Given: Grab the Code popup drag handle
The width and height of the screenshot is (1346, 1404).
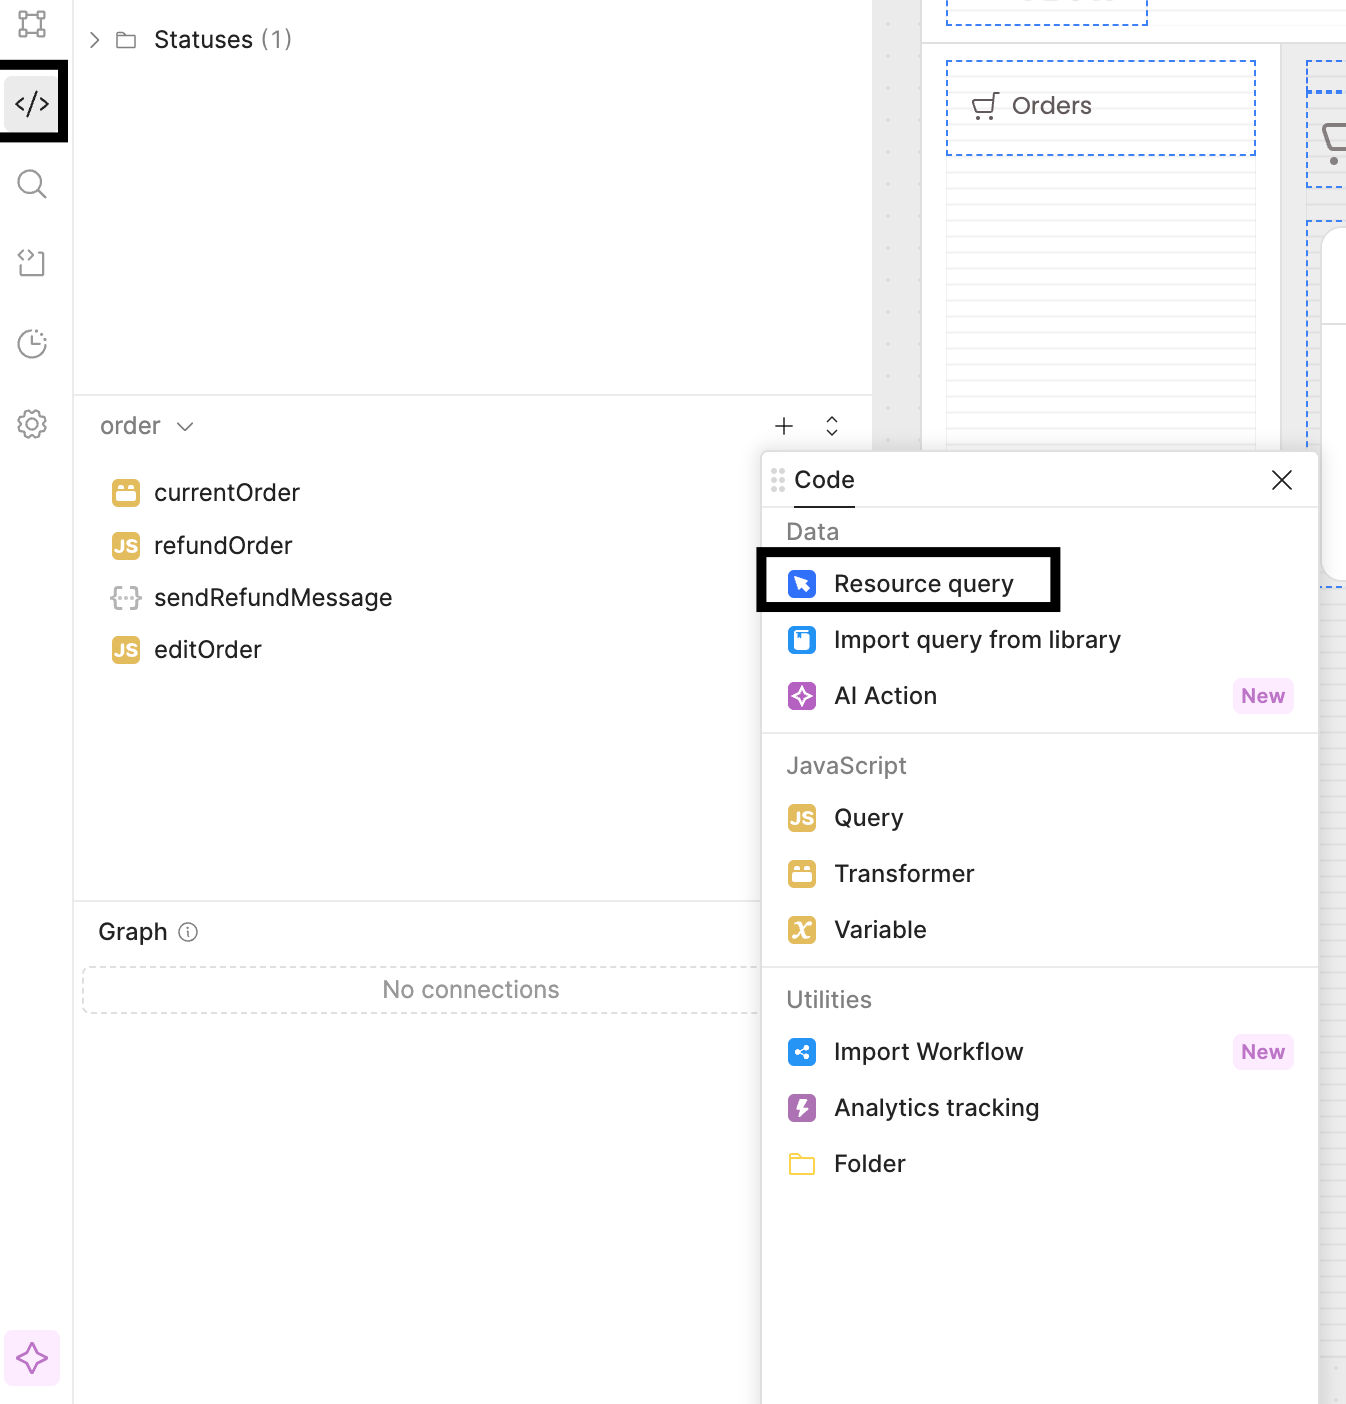Looking at the screenshot, I should pyautogui.click(x=778, y=480).
